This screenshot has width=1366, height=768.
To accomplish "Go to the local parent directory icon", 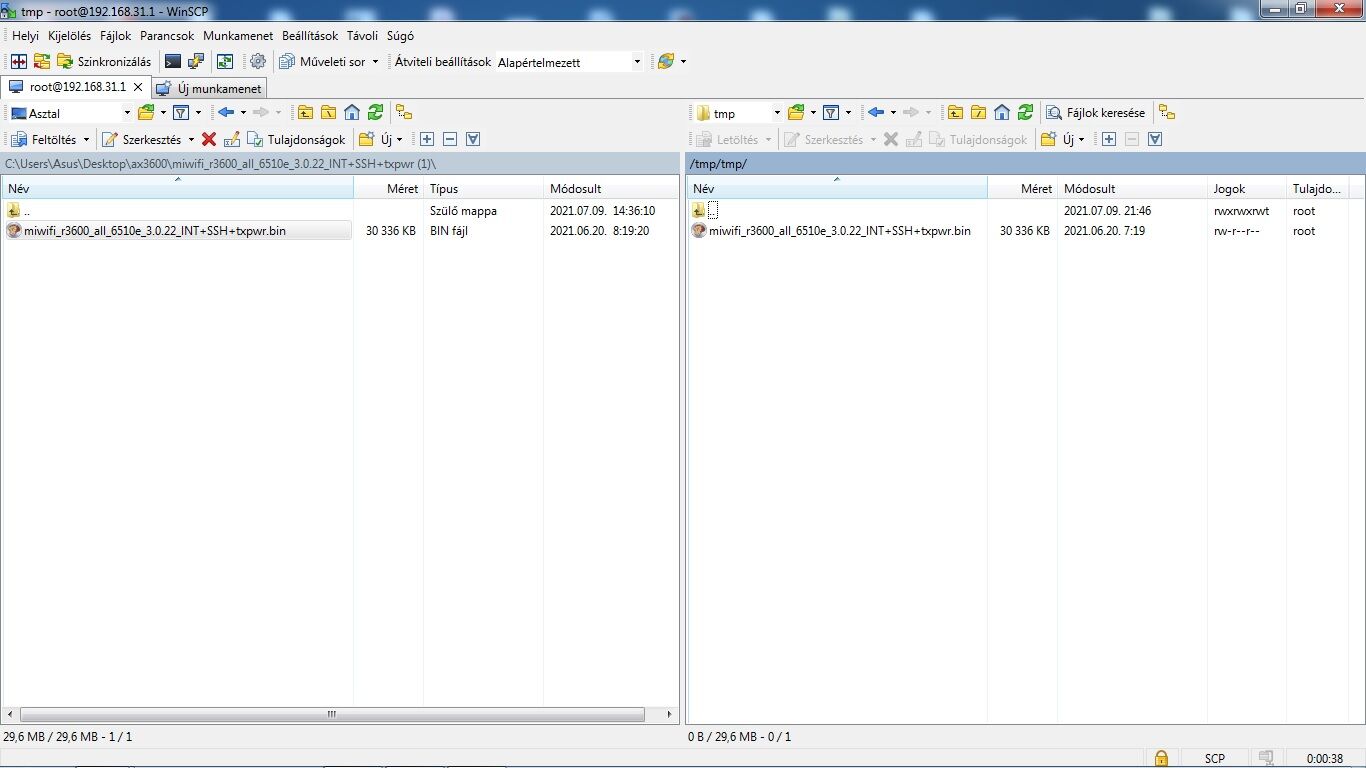I will (305, 113).
